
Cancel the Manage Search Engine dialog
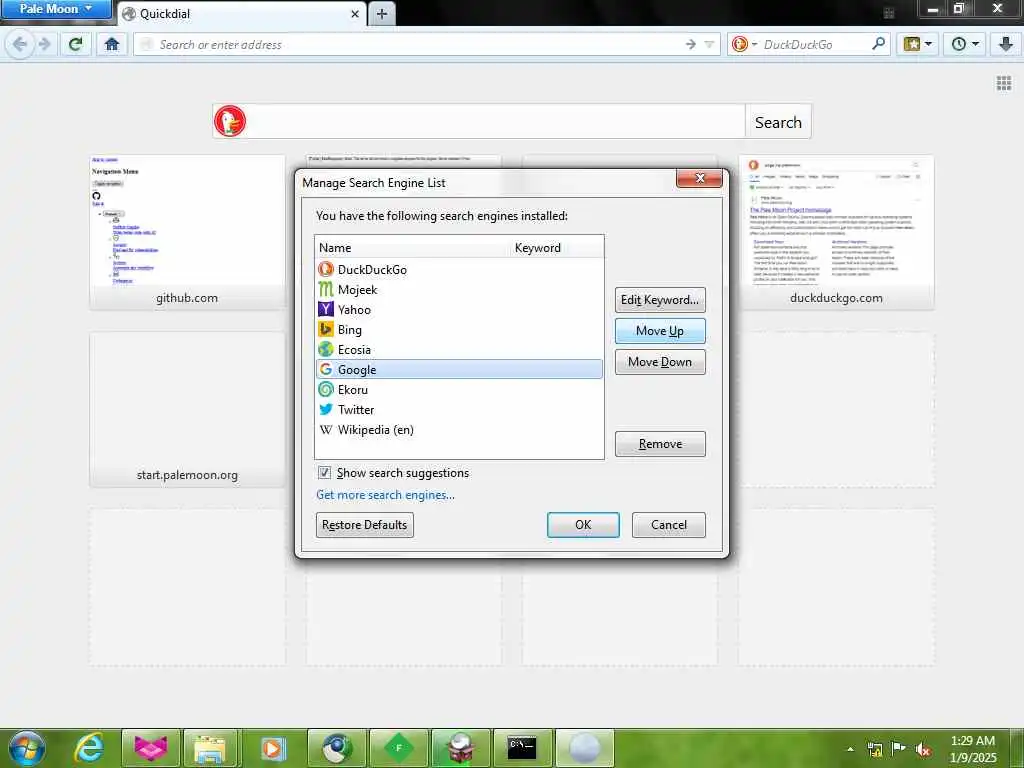(668, 524)
